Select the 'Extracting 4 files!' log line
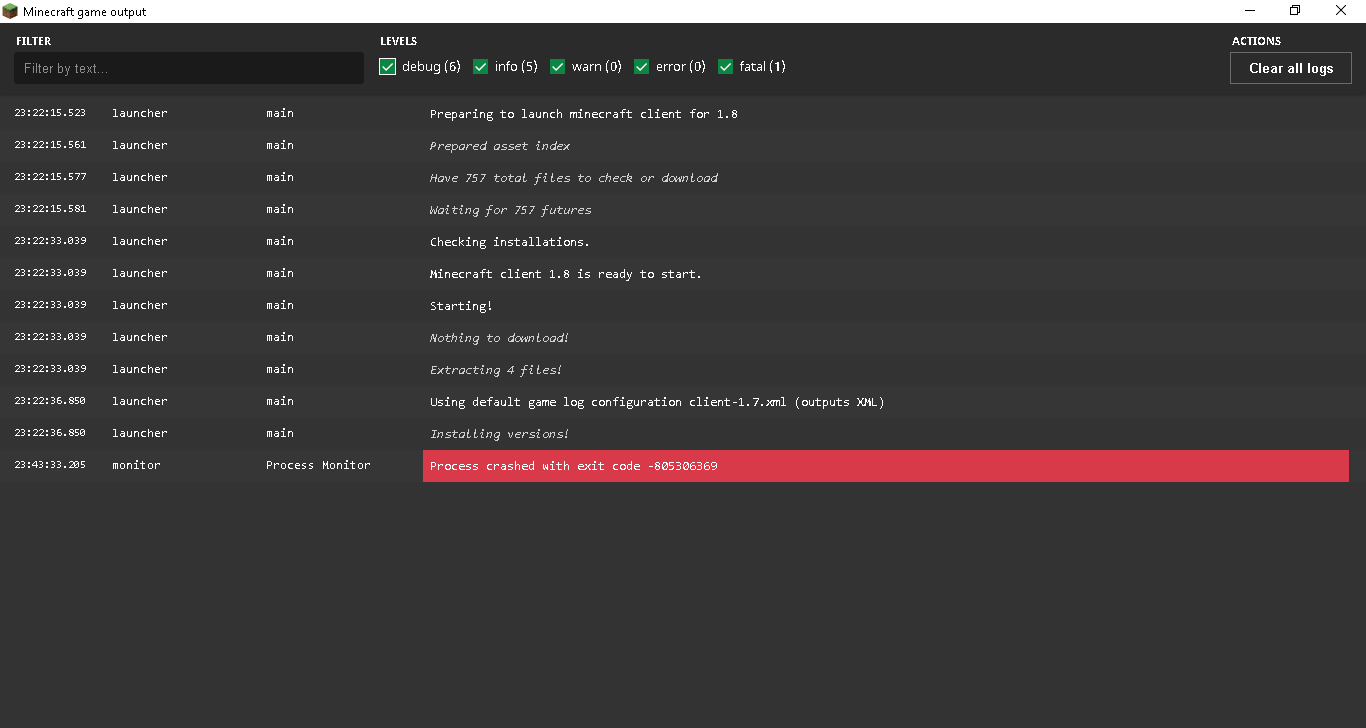 tap(496, 370)
